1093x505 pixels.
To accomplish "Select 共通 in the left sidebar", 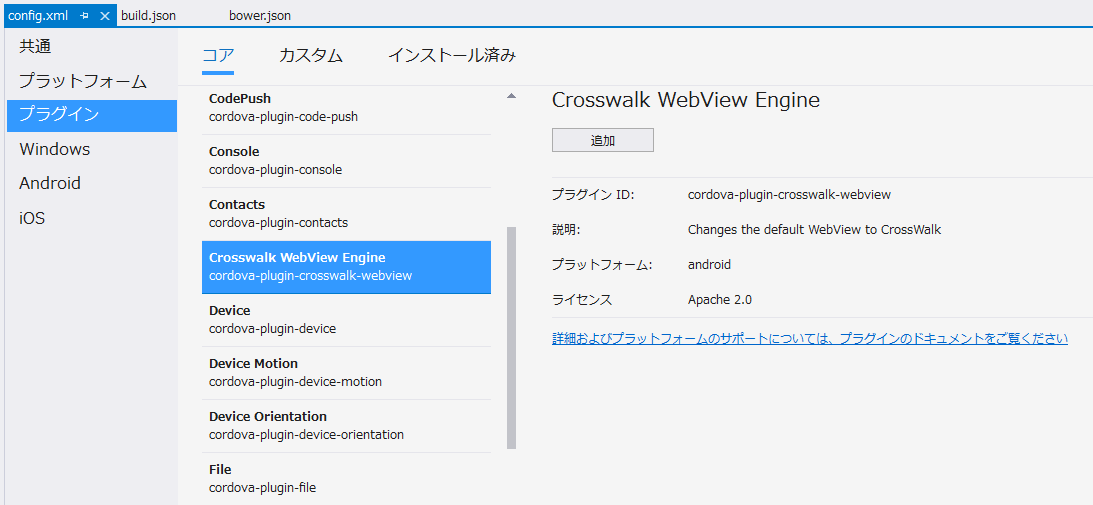I will [x=35, y=47].
